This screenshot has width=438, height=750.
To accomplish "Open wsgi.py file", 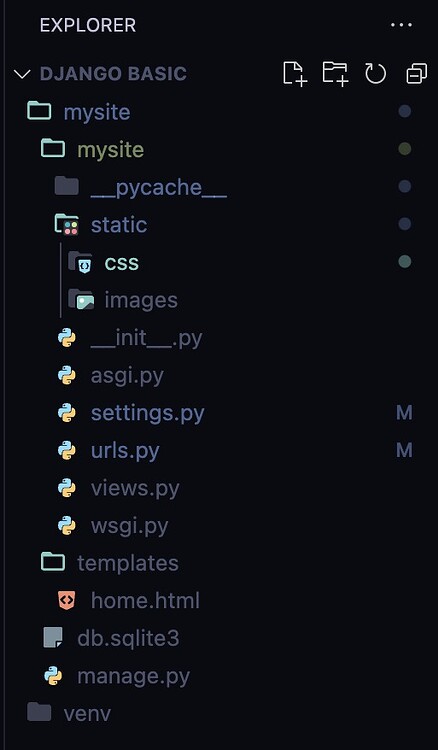I will 129,526.
